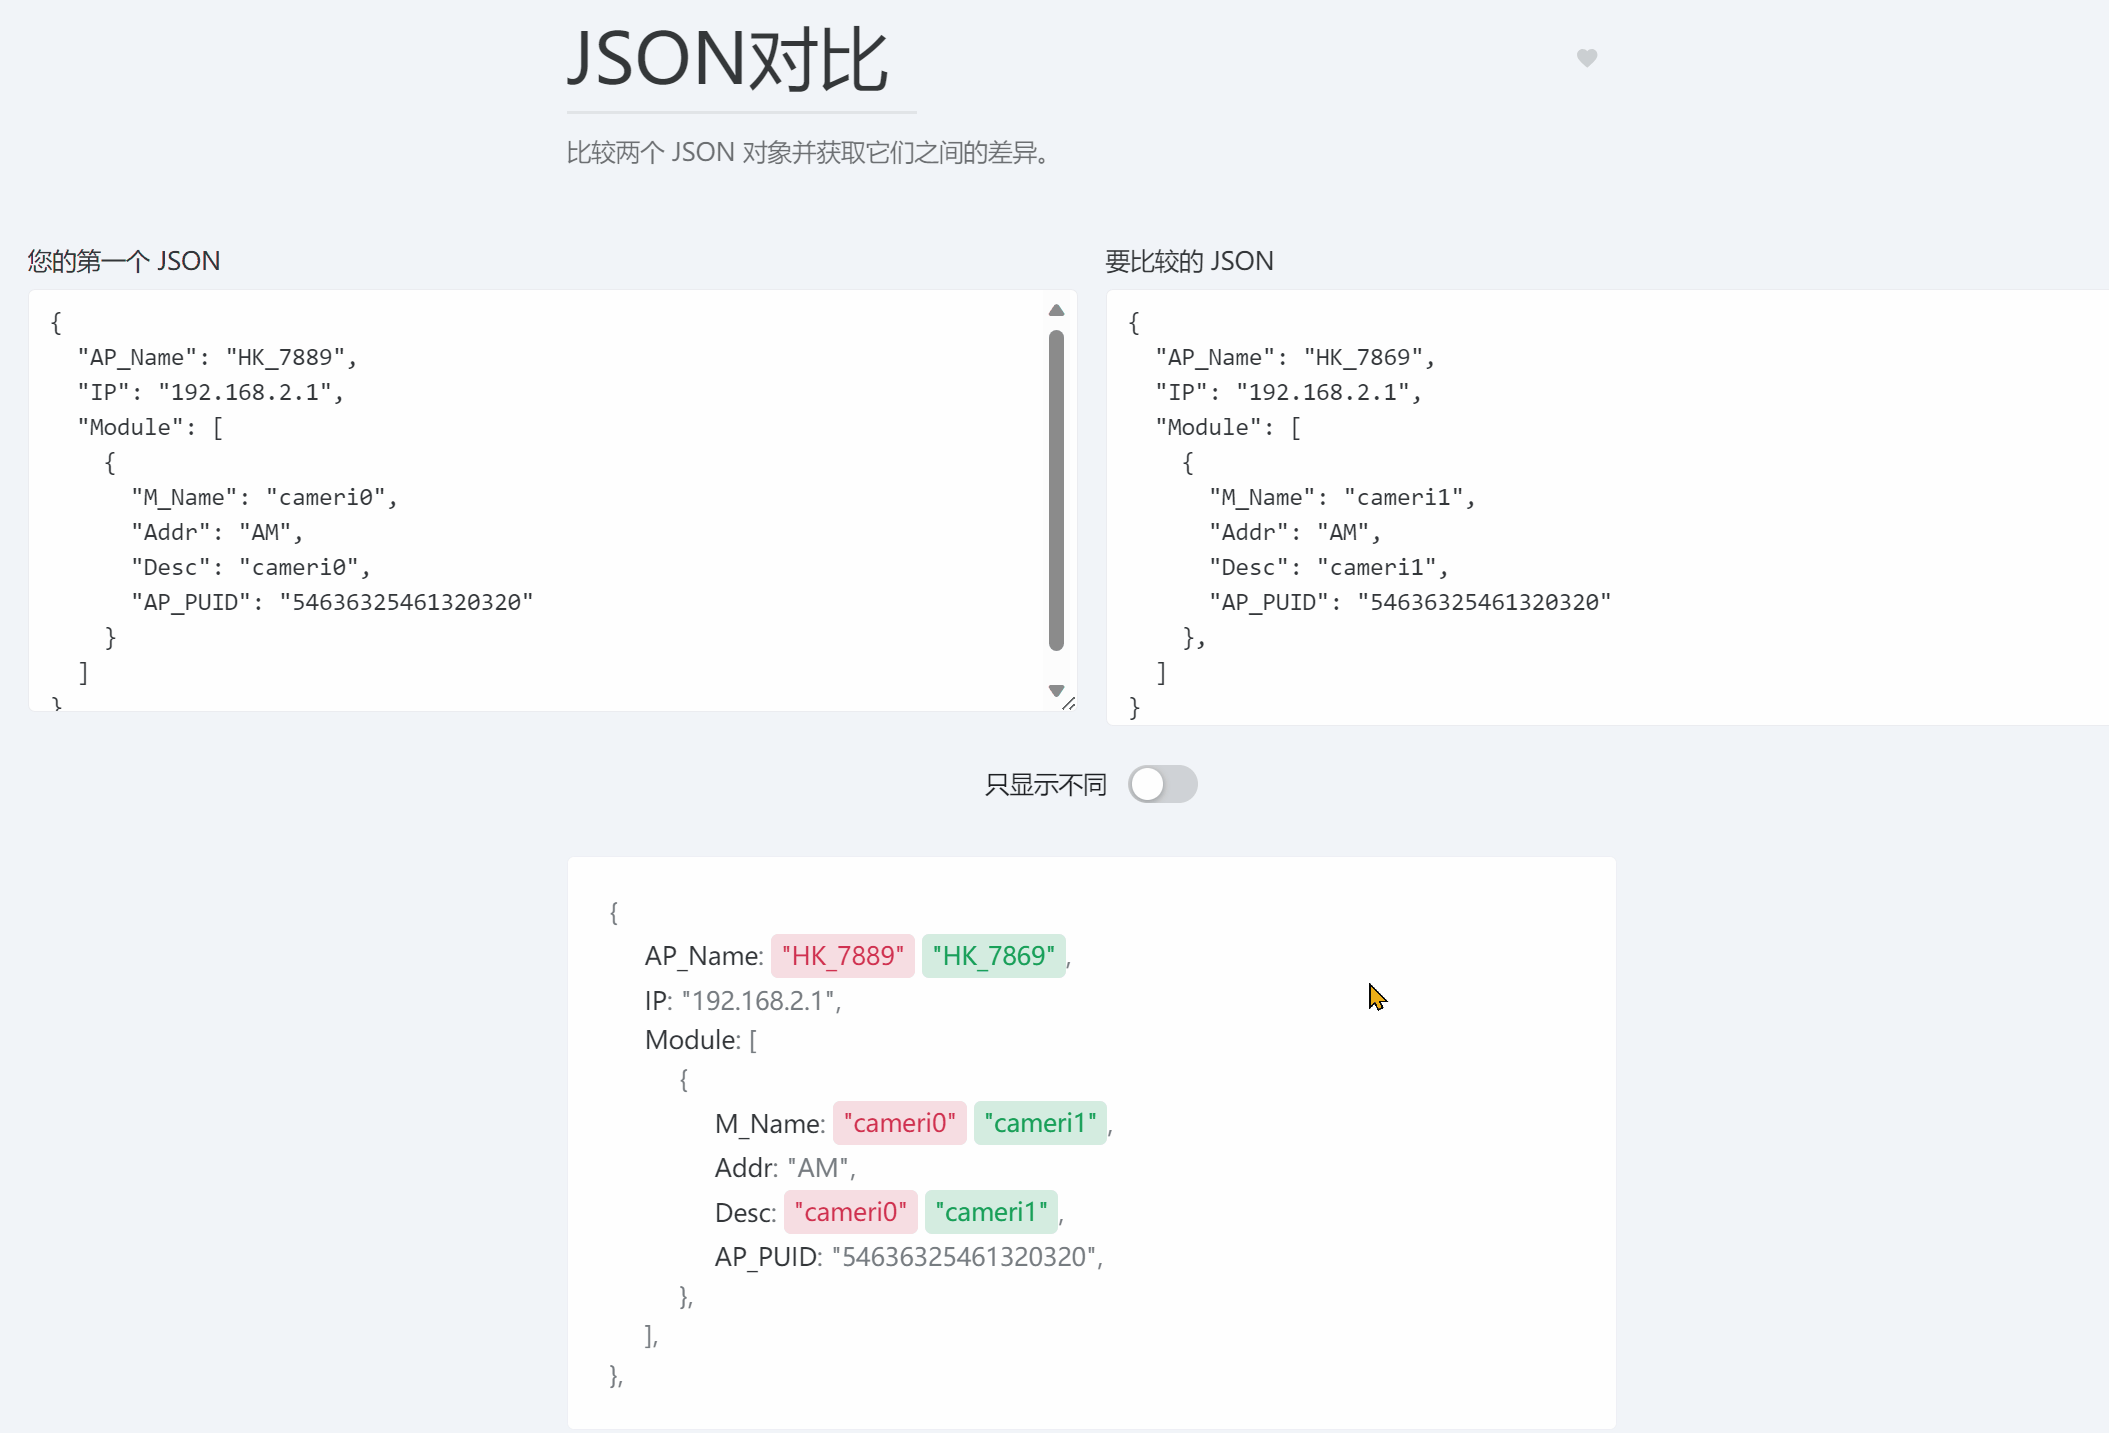Click scroll-up arrow of first JSON textarea

[x=1056, y=311]
